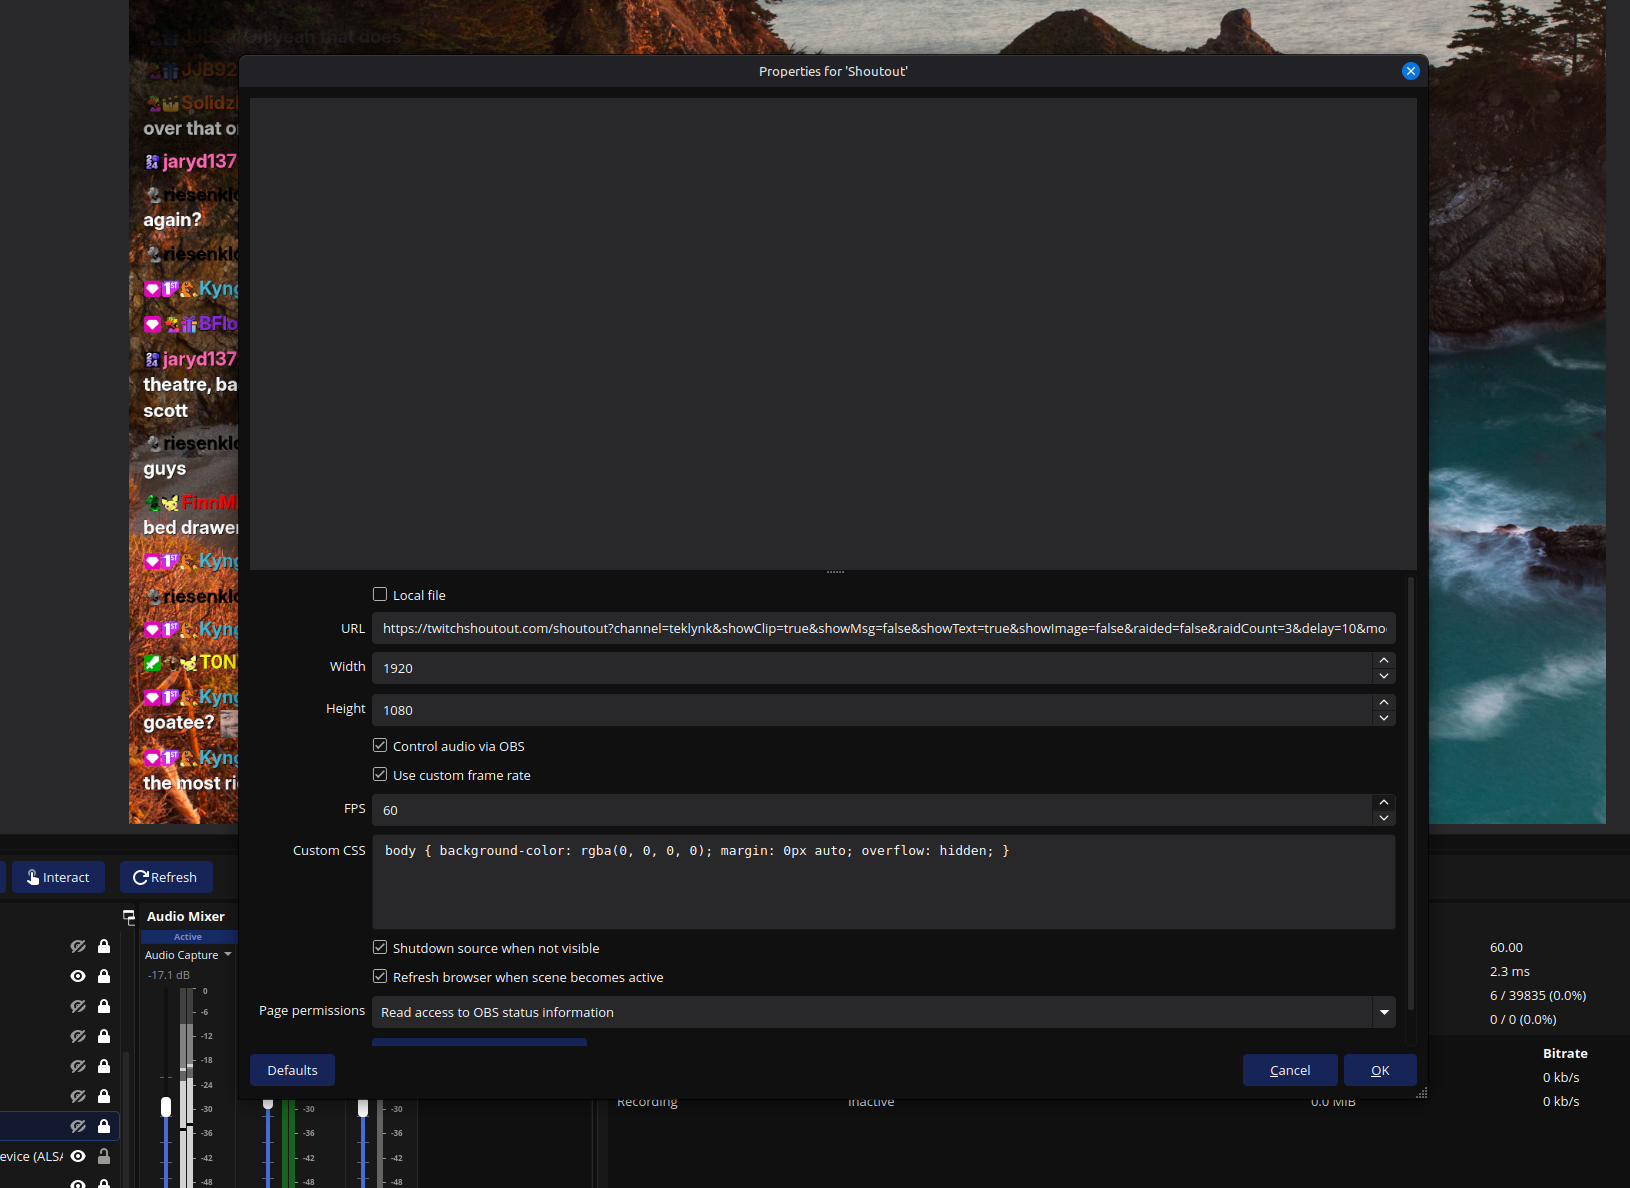Click the Audio Mixer dock float icon
This screenshot has height=1188, width=1630.
[x=129, y=916]
